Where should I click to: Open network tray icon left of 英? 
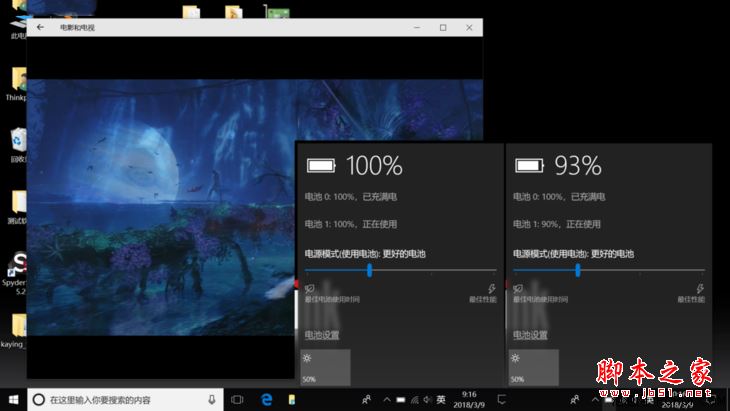tap(414, 400)
